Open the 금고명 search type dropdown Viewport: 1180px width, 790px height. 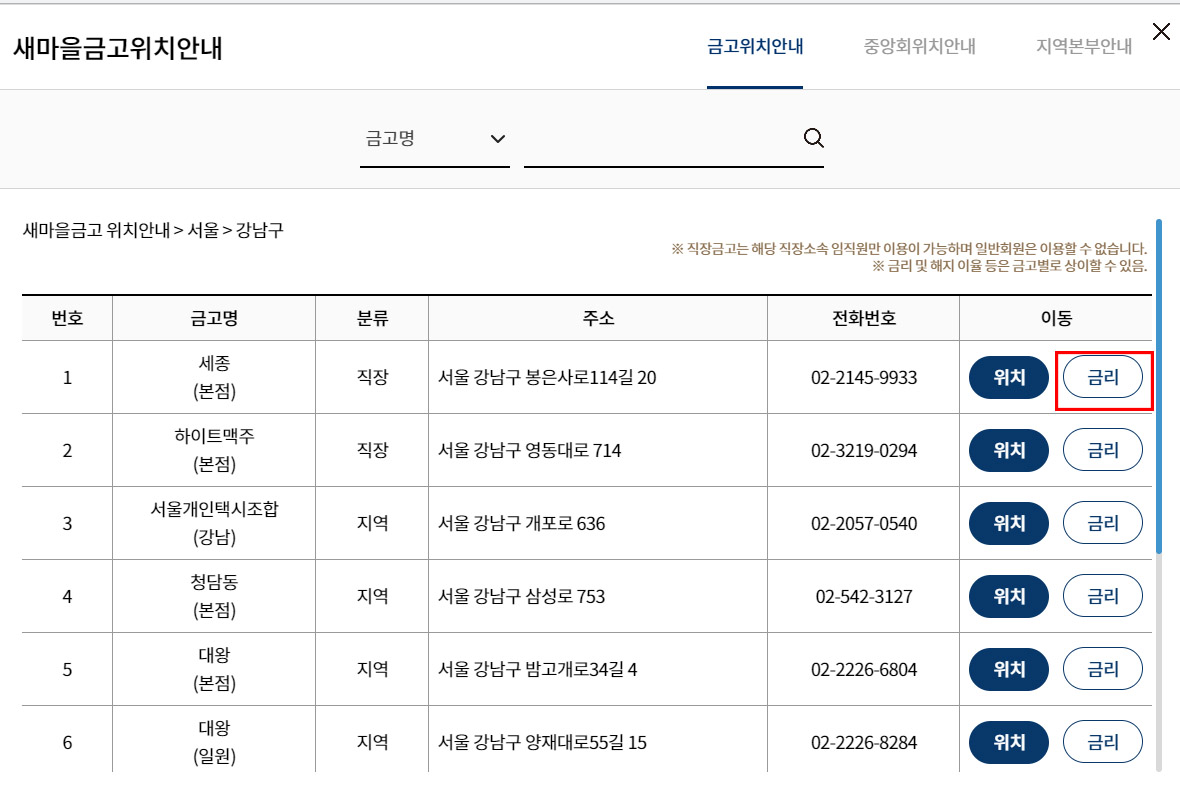pos(435,139)
